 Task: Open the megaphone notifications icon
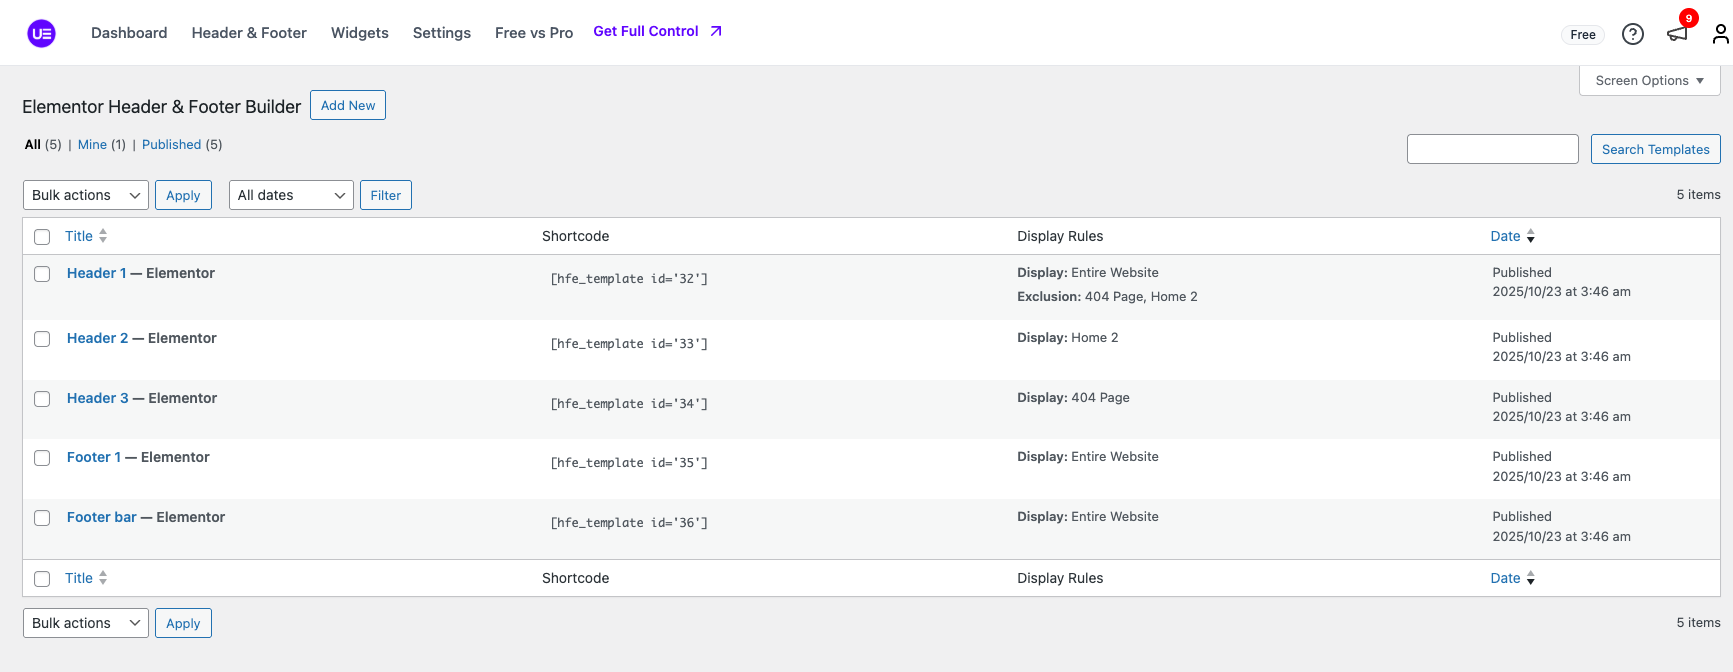pyautogui.click(x=1677, y=34)
